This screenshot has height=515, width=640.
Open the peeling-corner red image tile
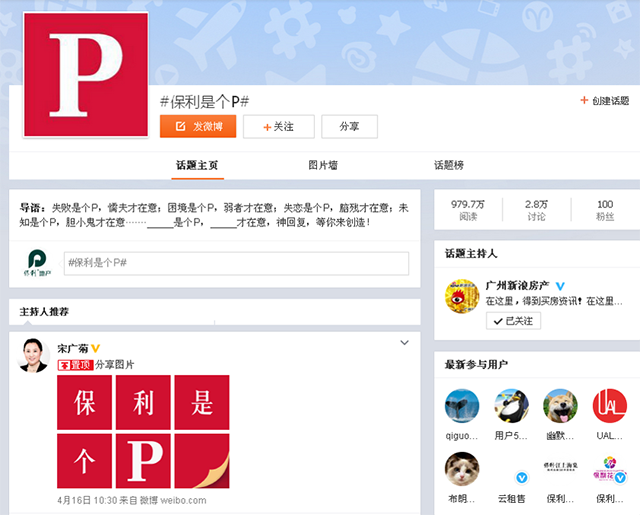coord(202,461)
